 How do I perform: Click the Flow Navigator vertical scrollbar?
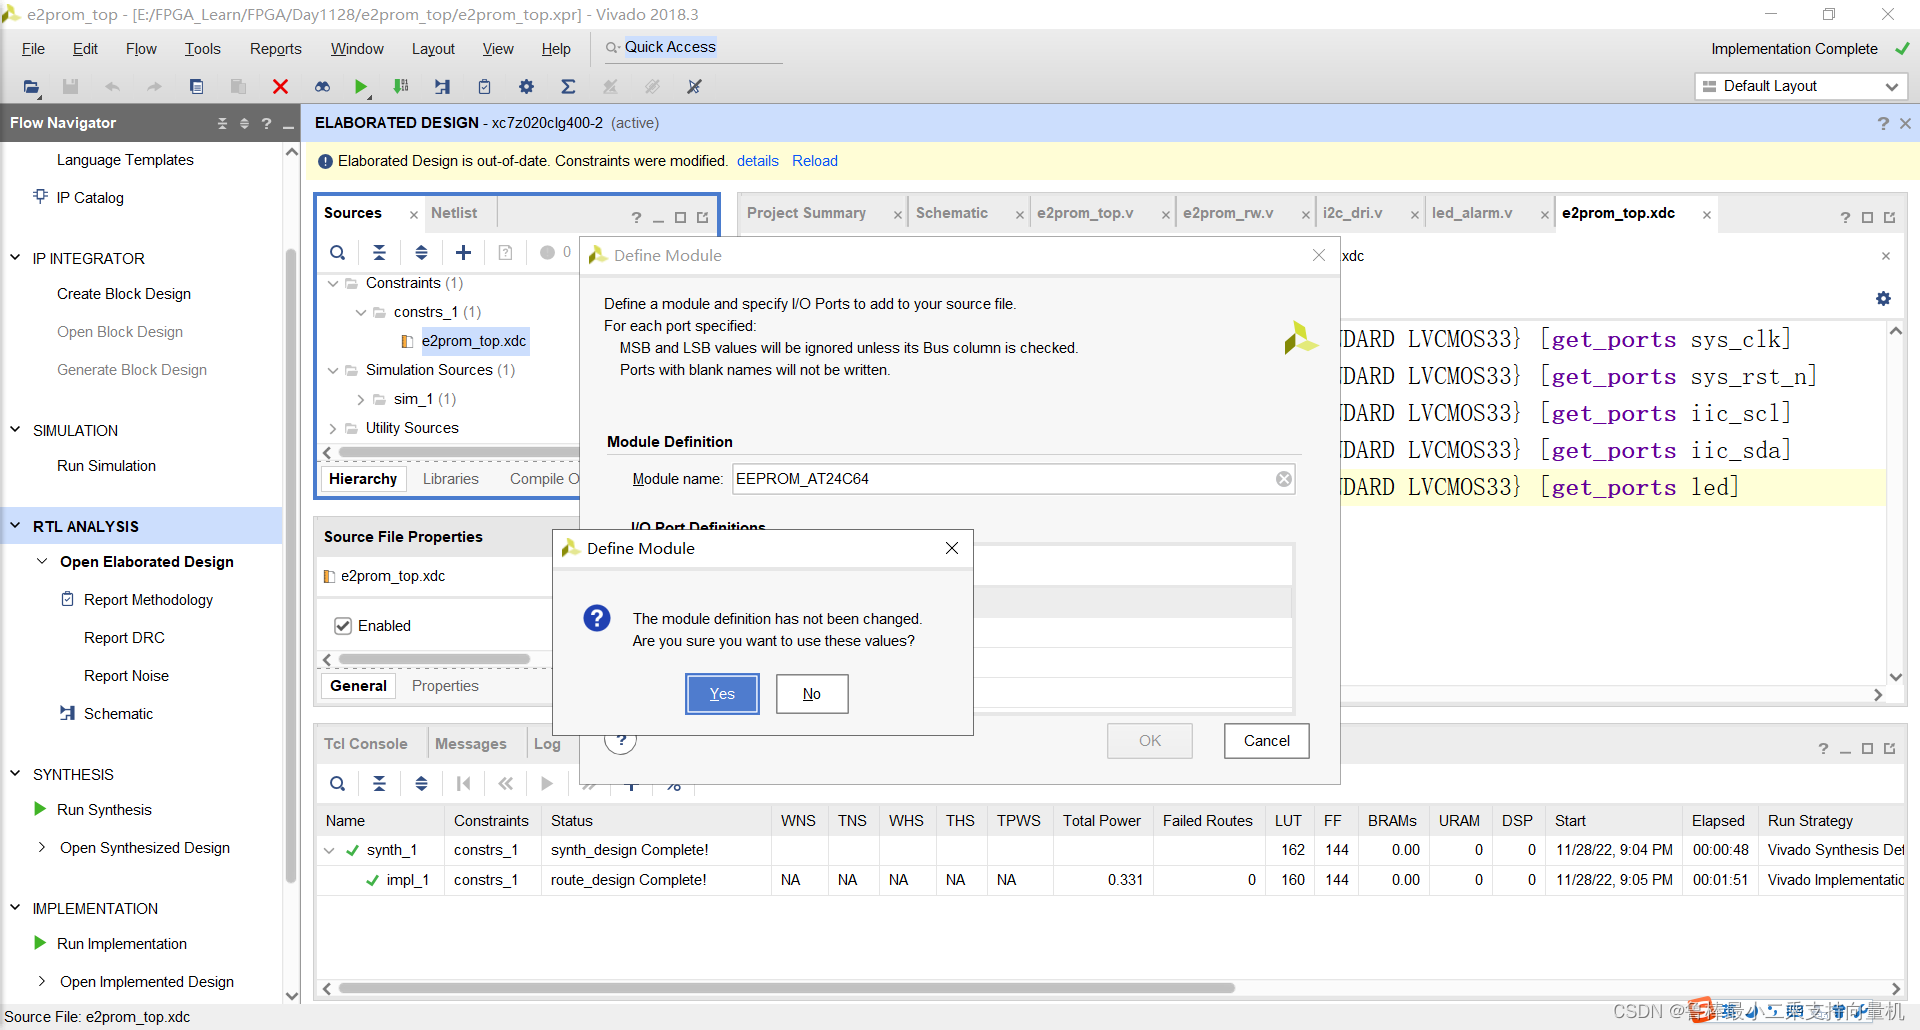point(291,565)
